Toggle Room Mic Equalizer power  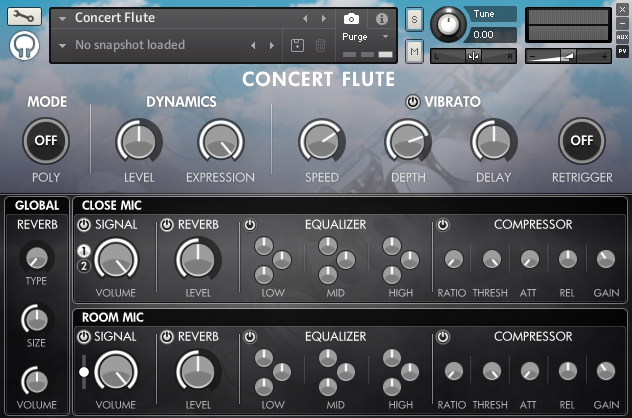[x=250, y=337]
